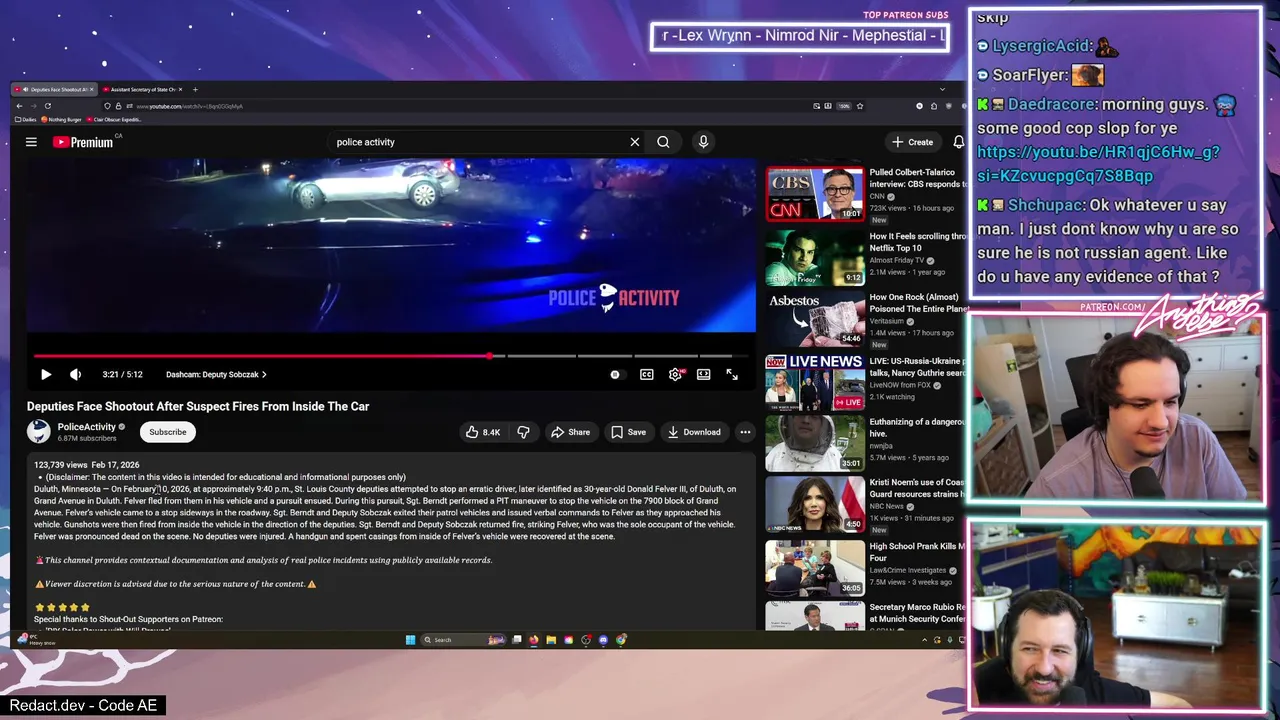Save video to a playlist
Screen dimensions: 1280x720
(x=629, y=432)
